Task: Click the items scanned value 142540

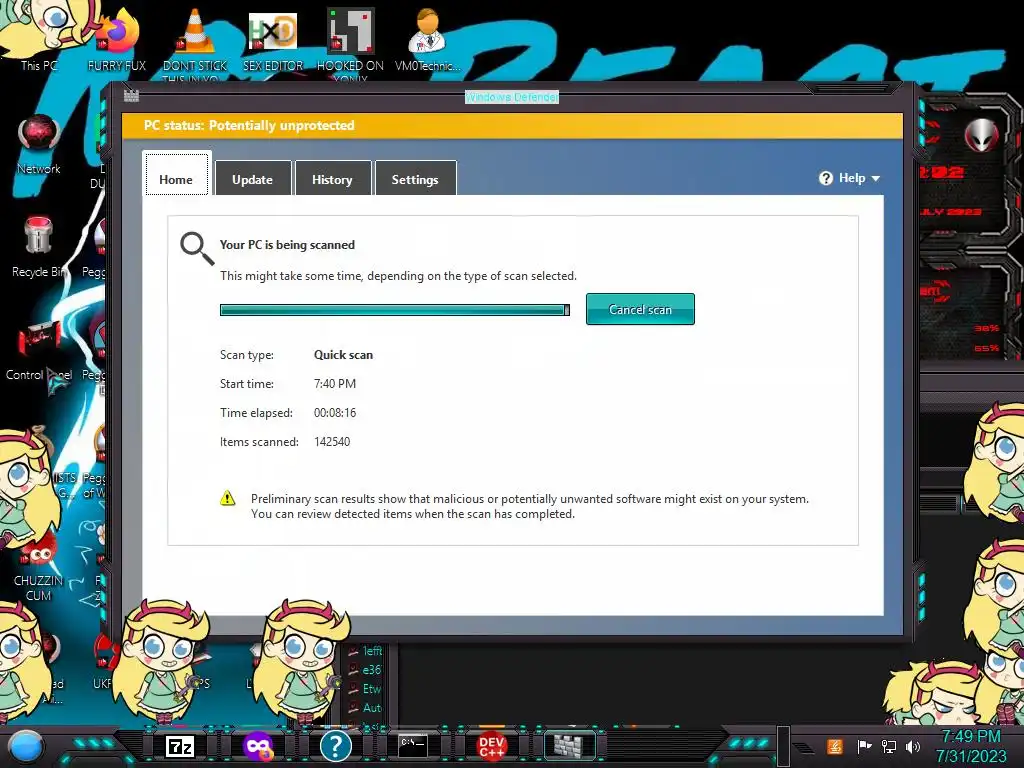Action: (x=332, y=441)
